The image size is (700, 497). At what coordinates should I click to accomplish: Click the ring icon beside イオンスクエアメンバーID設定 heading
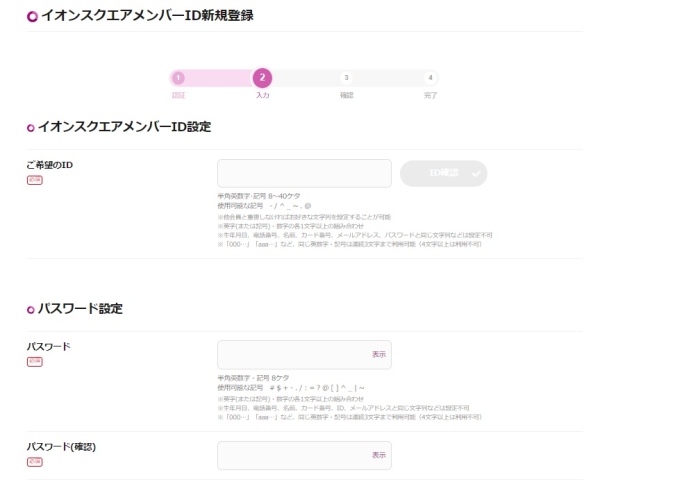pyautogui.click(x=31, y=127)
